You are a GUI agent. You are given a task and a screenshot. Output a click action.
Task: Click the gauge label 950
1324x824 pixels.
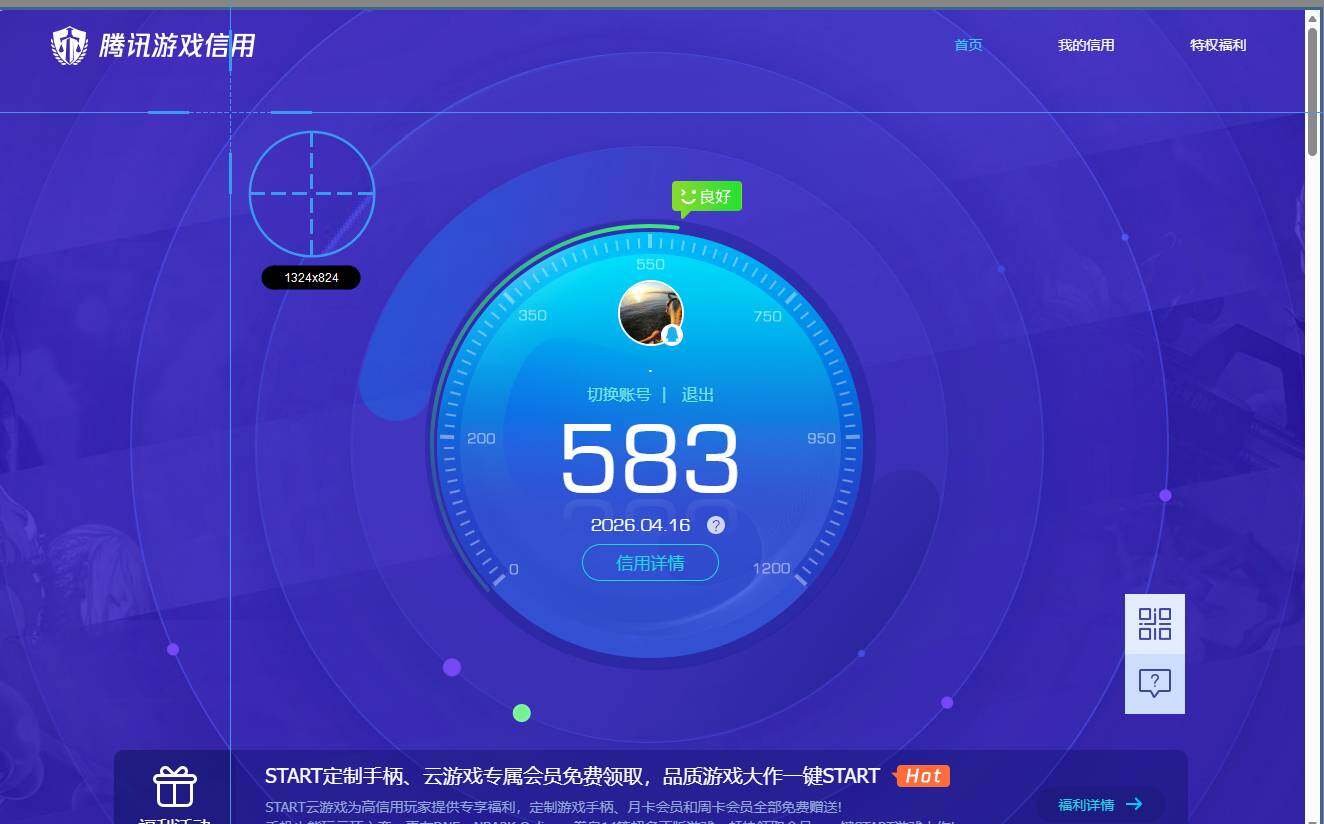(x=821, y=438)
